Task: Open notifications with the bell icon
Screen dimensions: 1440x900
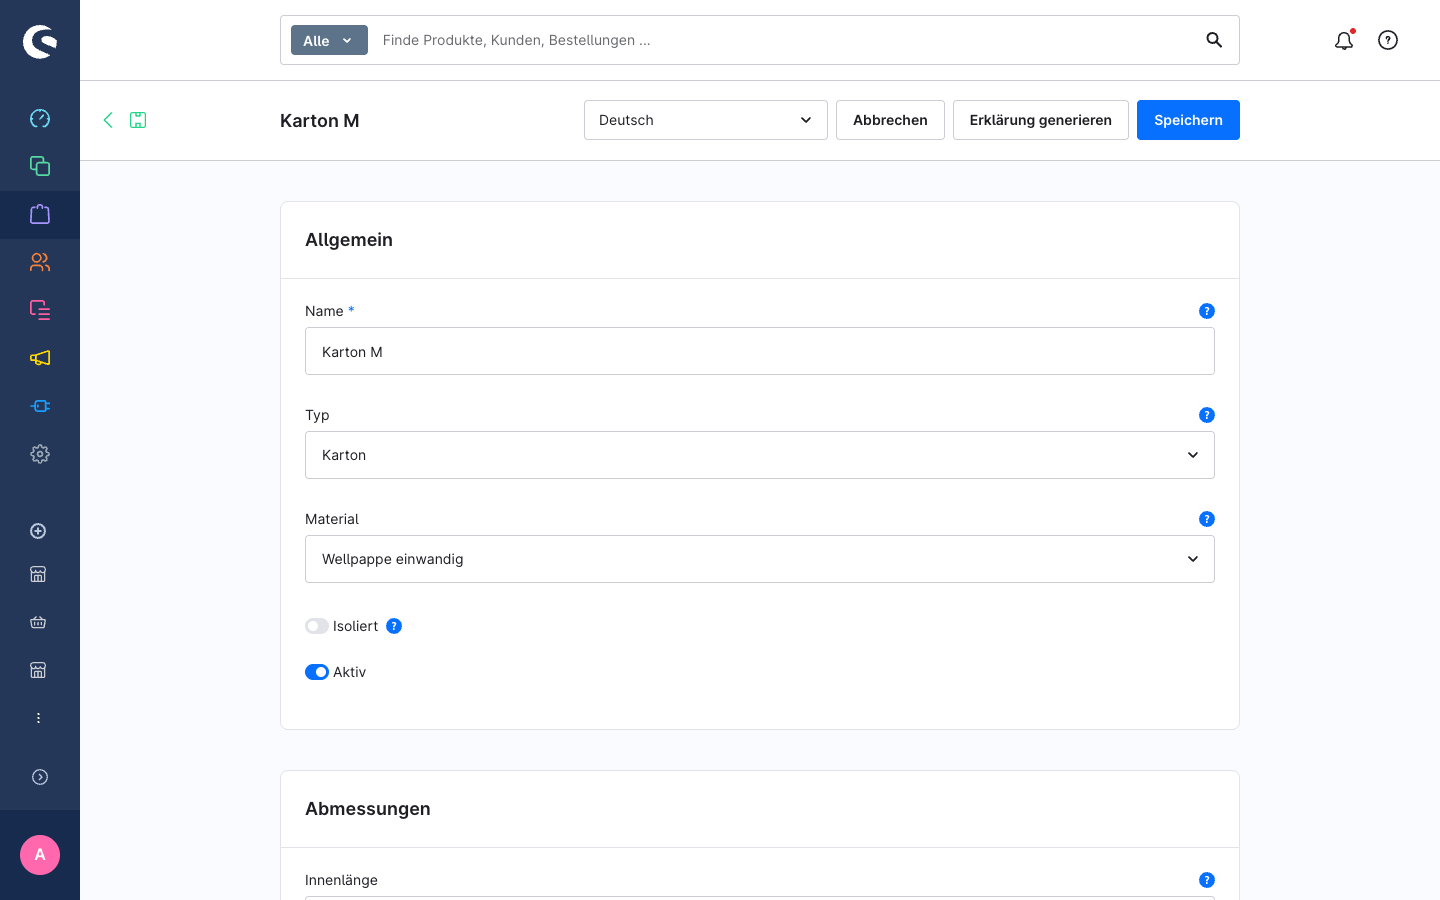Action: tap(1344, 40)
